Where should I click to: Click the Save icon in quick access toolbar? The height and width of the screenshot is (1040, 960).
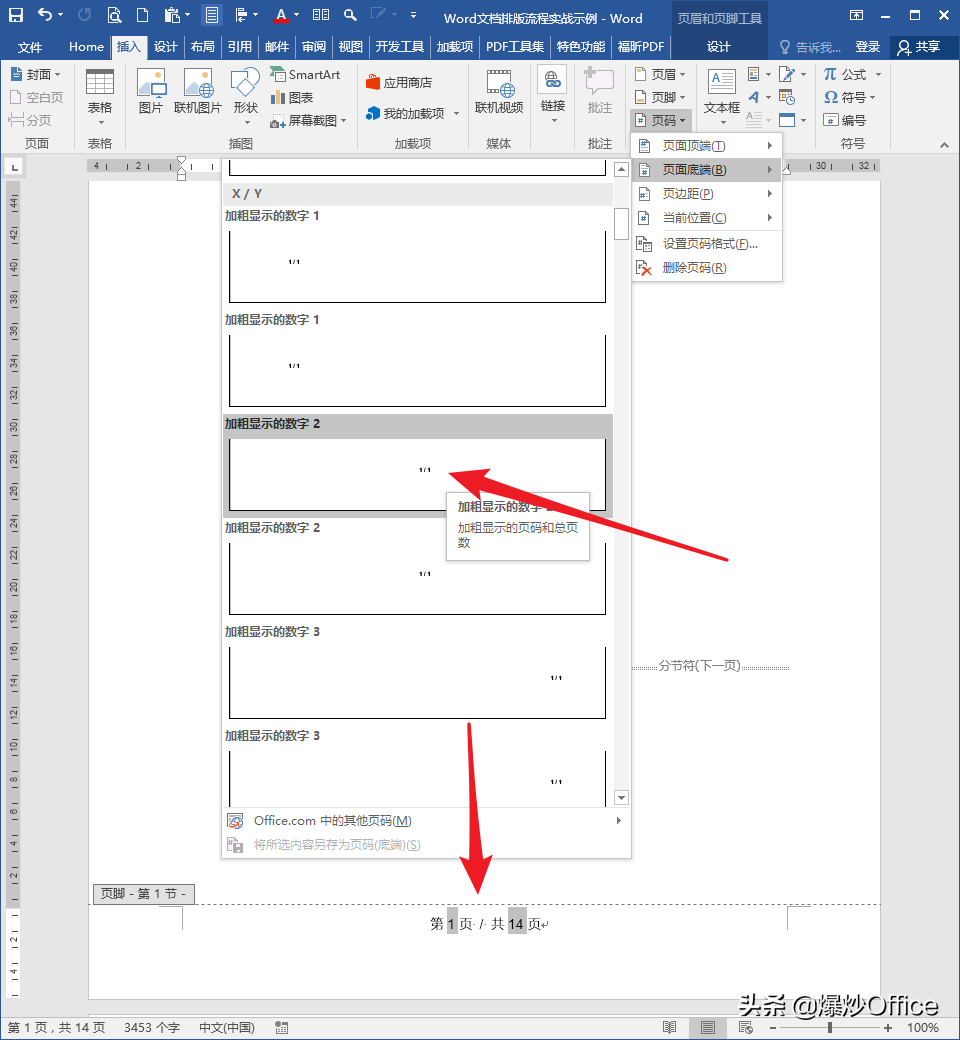point(16,15)
